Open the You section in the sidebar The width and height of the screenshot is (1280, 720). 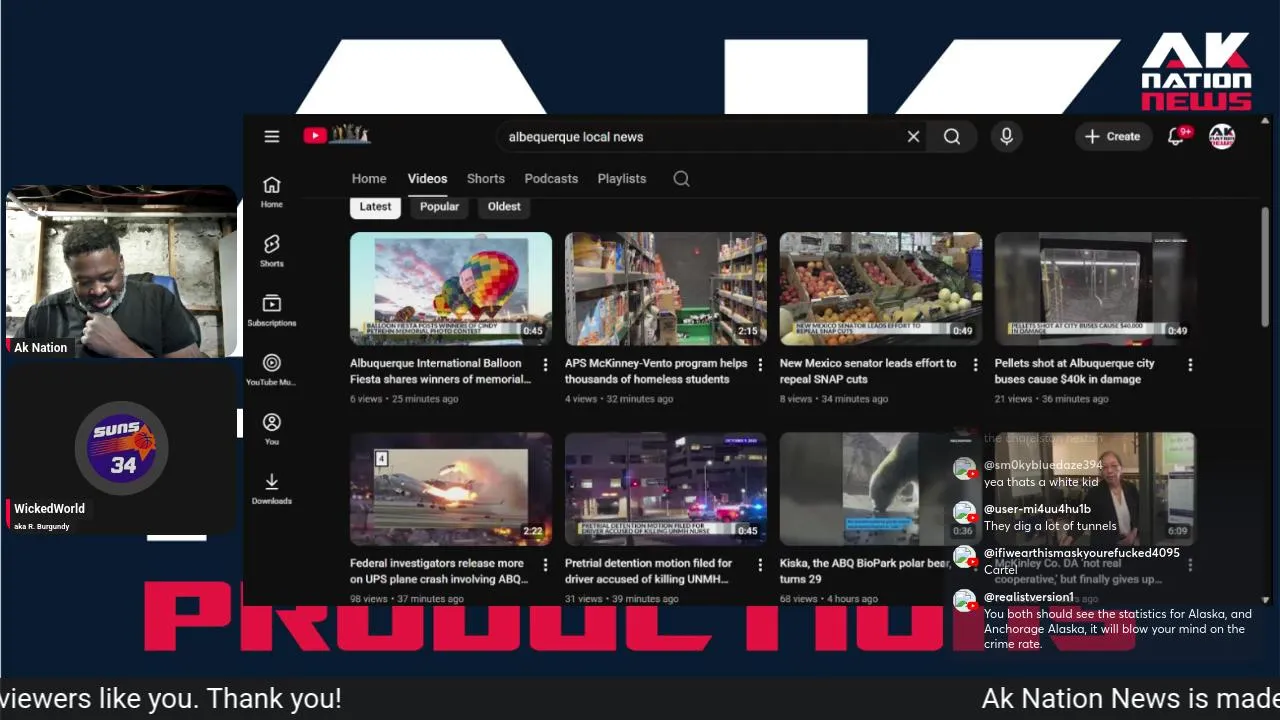coord(272,429)
